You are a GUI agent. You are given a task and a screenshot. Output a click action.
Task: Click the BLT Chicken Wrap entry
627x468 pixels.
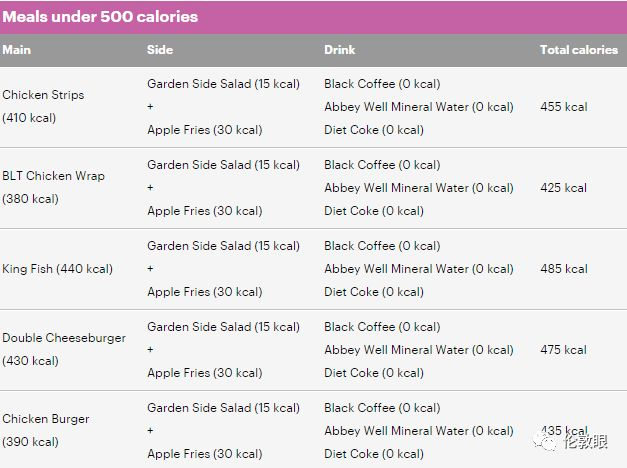53,176
